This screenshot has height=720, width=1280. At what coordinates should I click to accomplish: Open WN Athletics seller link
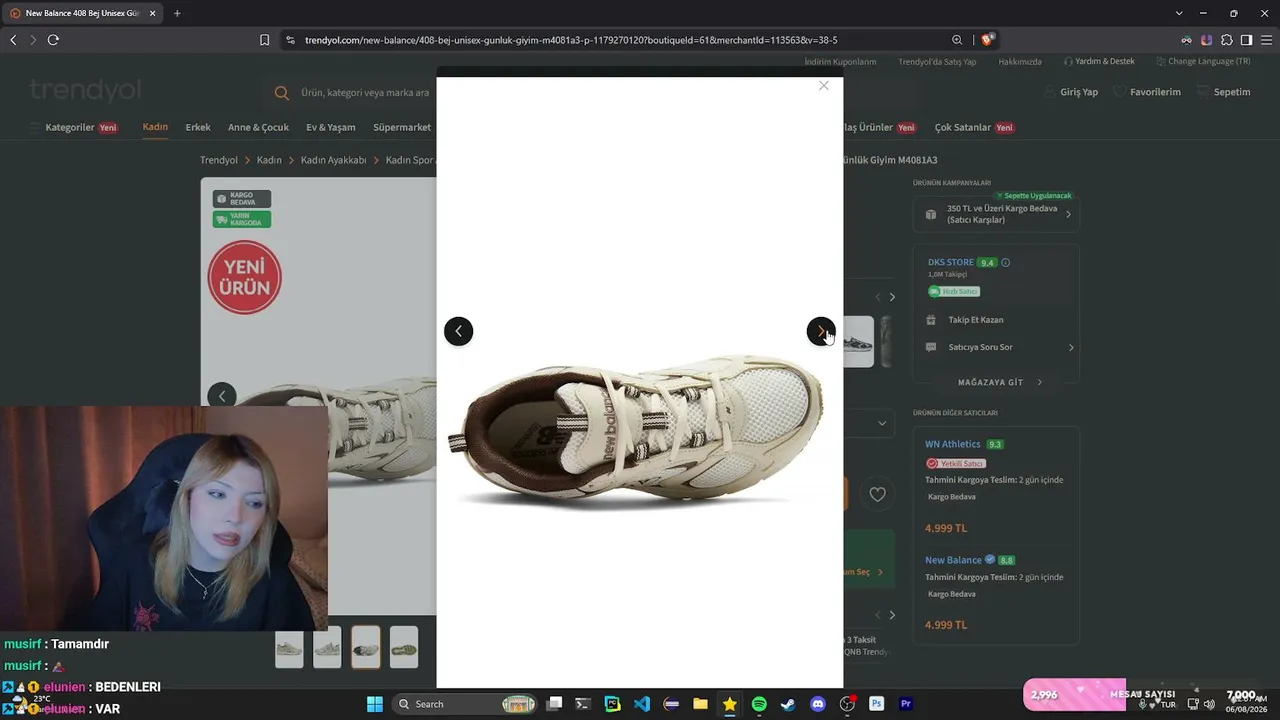(952, 444)
